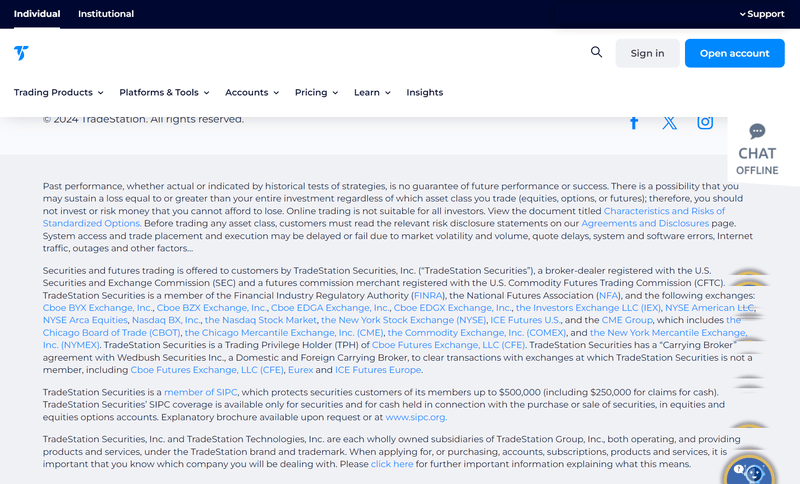
Task: Click the 'All rights reserved' copyright text
Action: tap(197, 119)
